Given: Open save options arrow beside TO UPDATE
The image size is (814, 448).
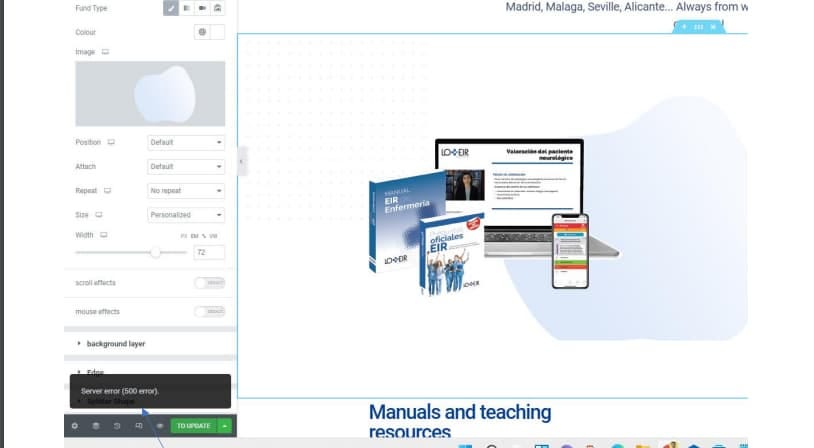Looking at the screenshot, I should pos(225,426).
